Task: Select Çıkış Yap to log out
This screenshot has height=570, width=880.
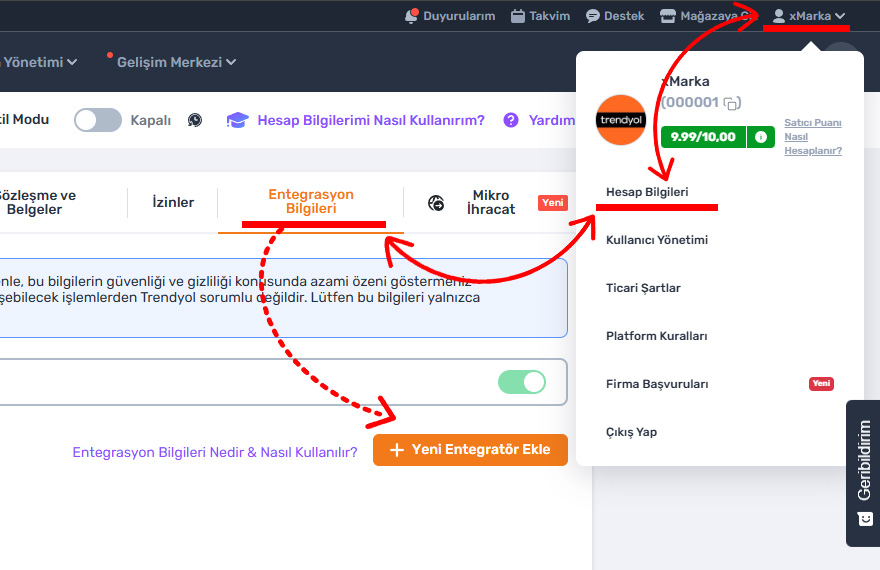Action: (631, 433)
